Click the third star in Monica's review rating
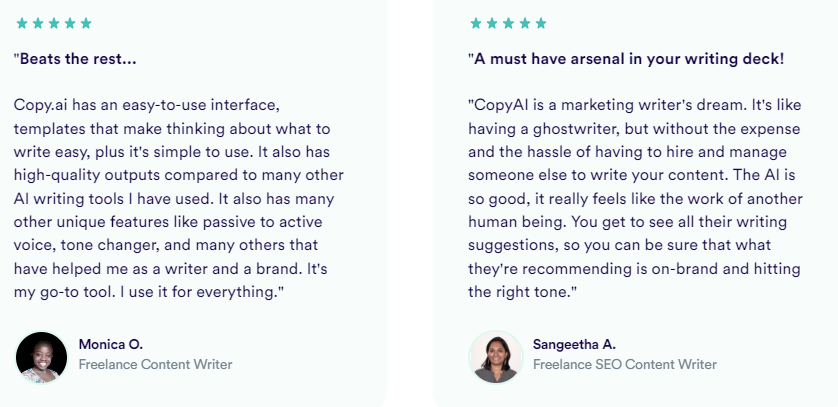This screenshot has width=838, height=407. [53, 23]
